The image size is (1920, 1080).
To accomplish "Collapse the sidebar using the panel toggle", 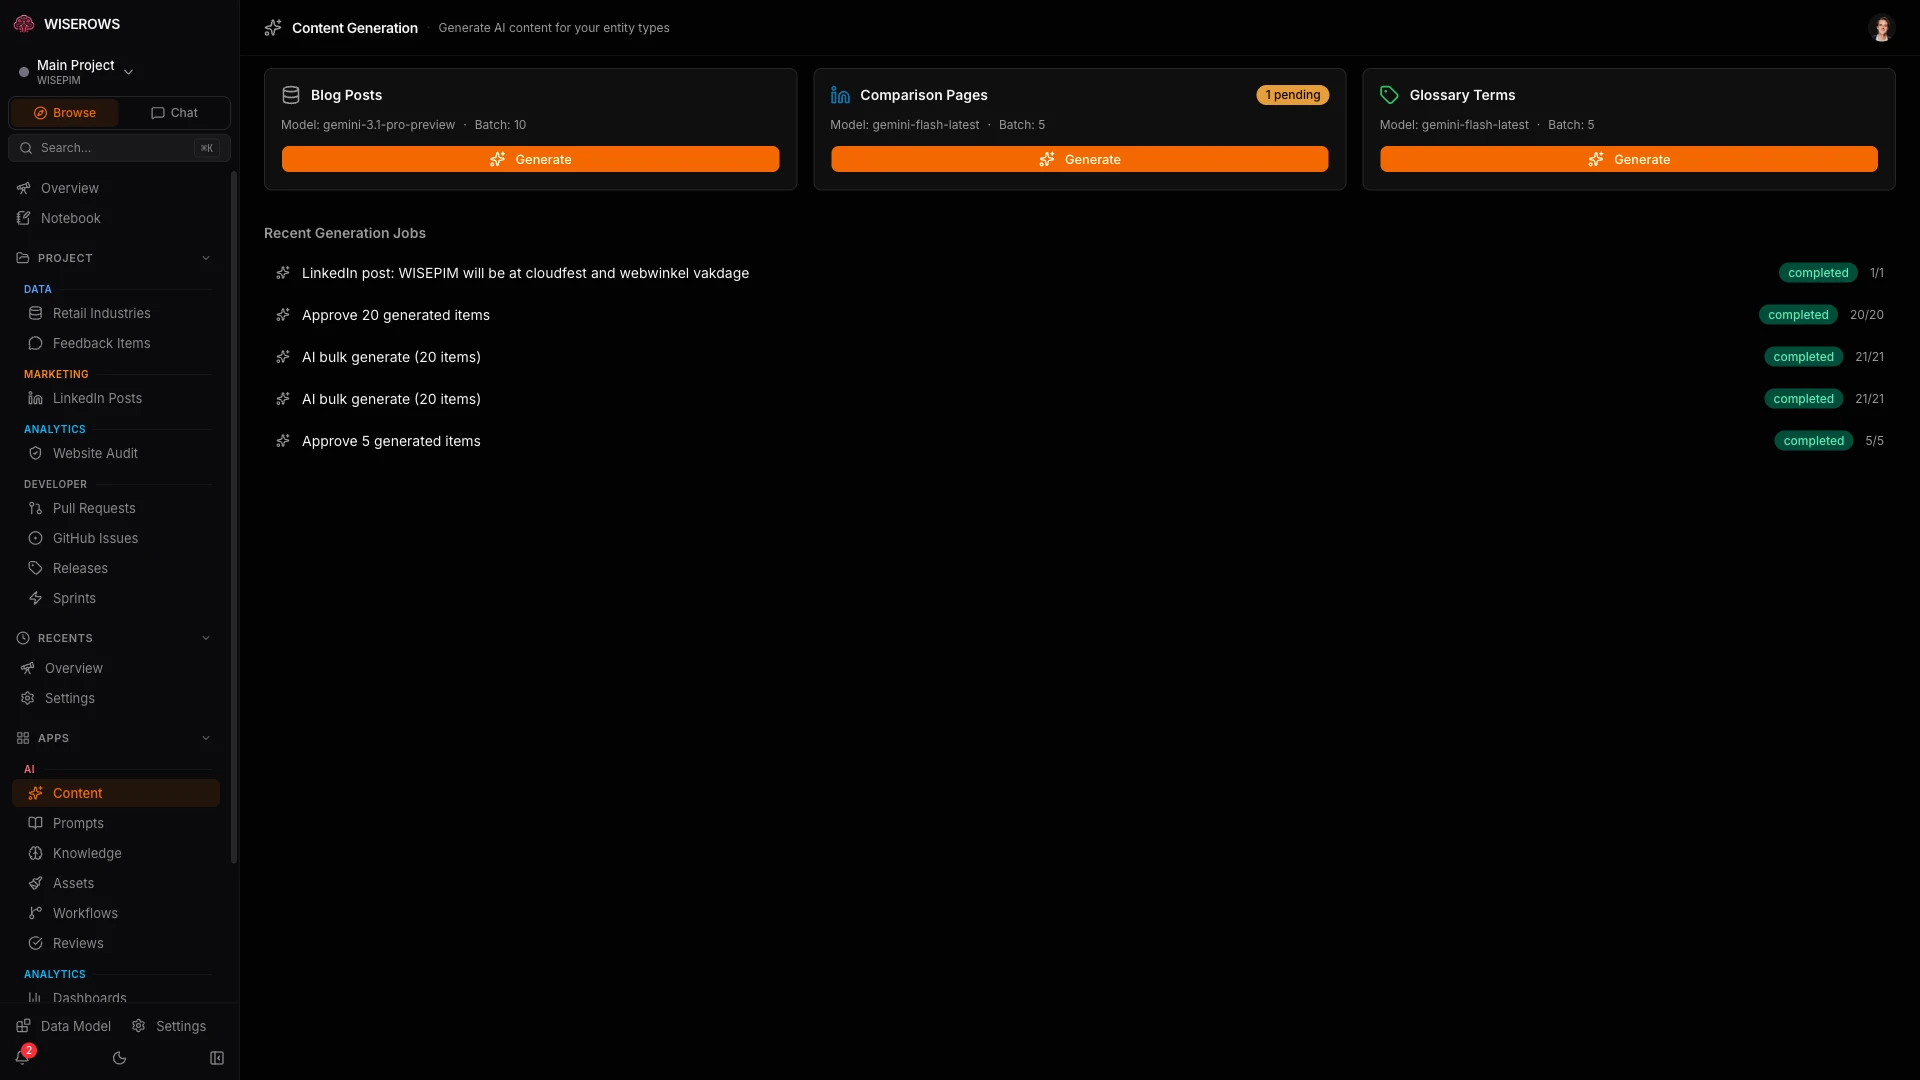I will click(x=217, y=1058).
